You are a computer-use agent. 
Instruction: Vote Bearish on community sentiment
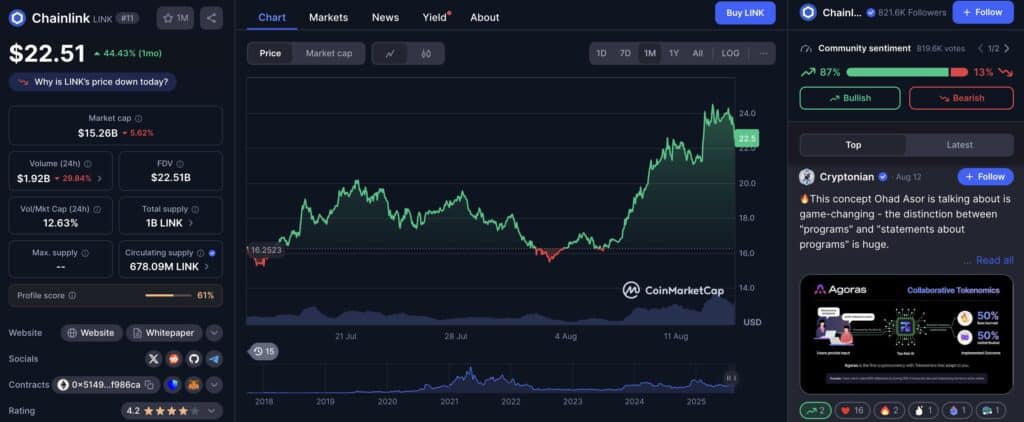(x=961, y=98)
